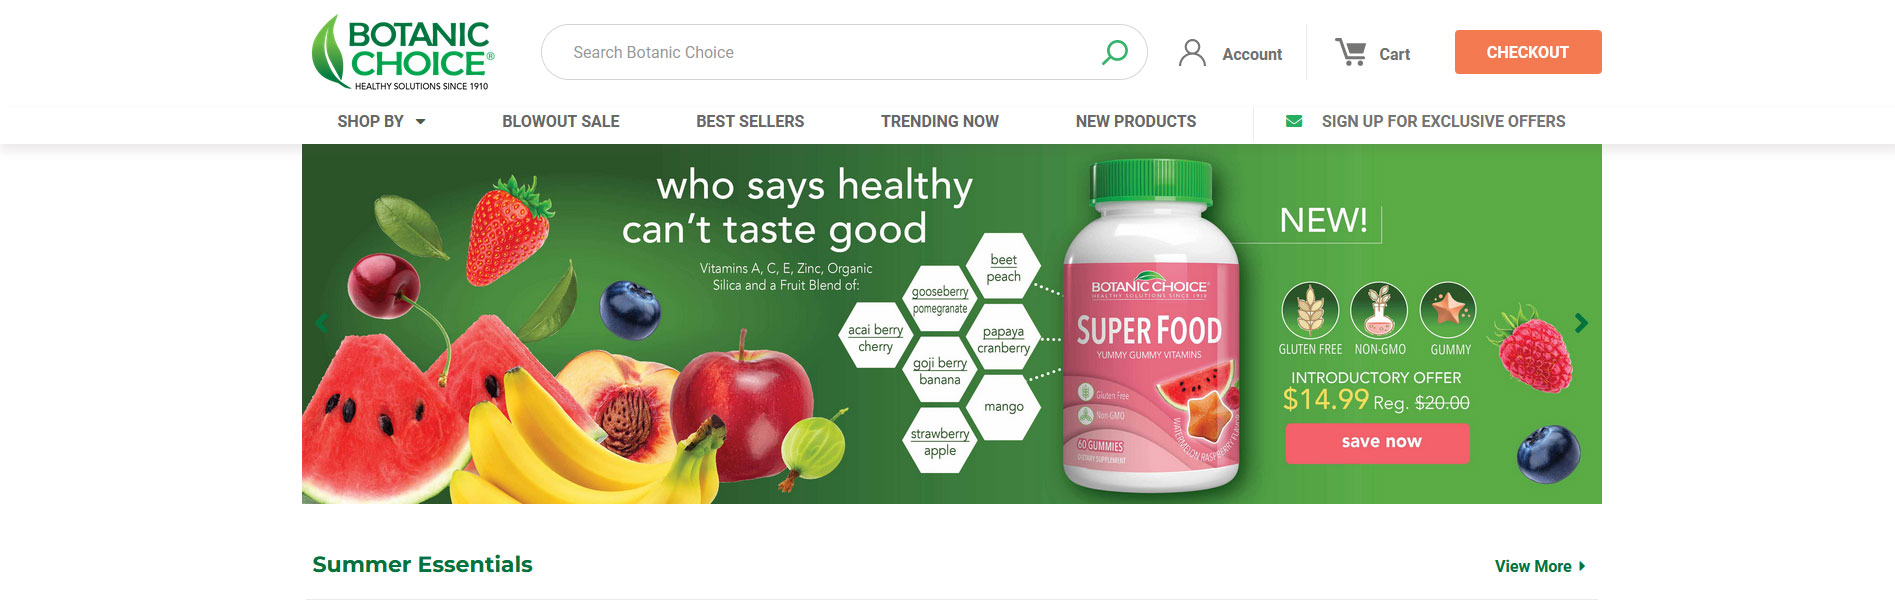Click the magnifying glass search icon
Viewport: 1895px width, 600px height.
(1114, 52)
